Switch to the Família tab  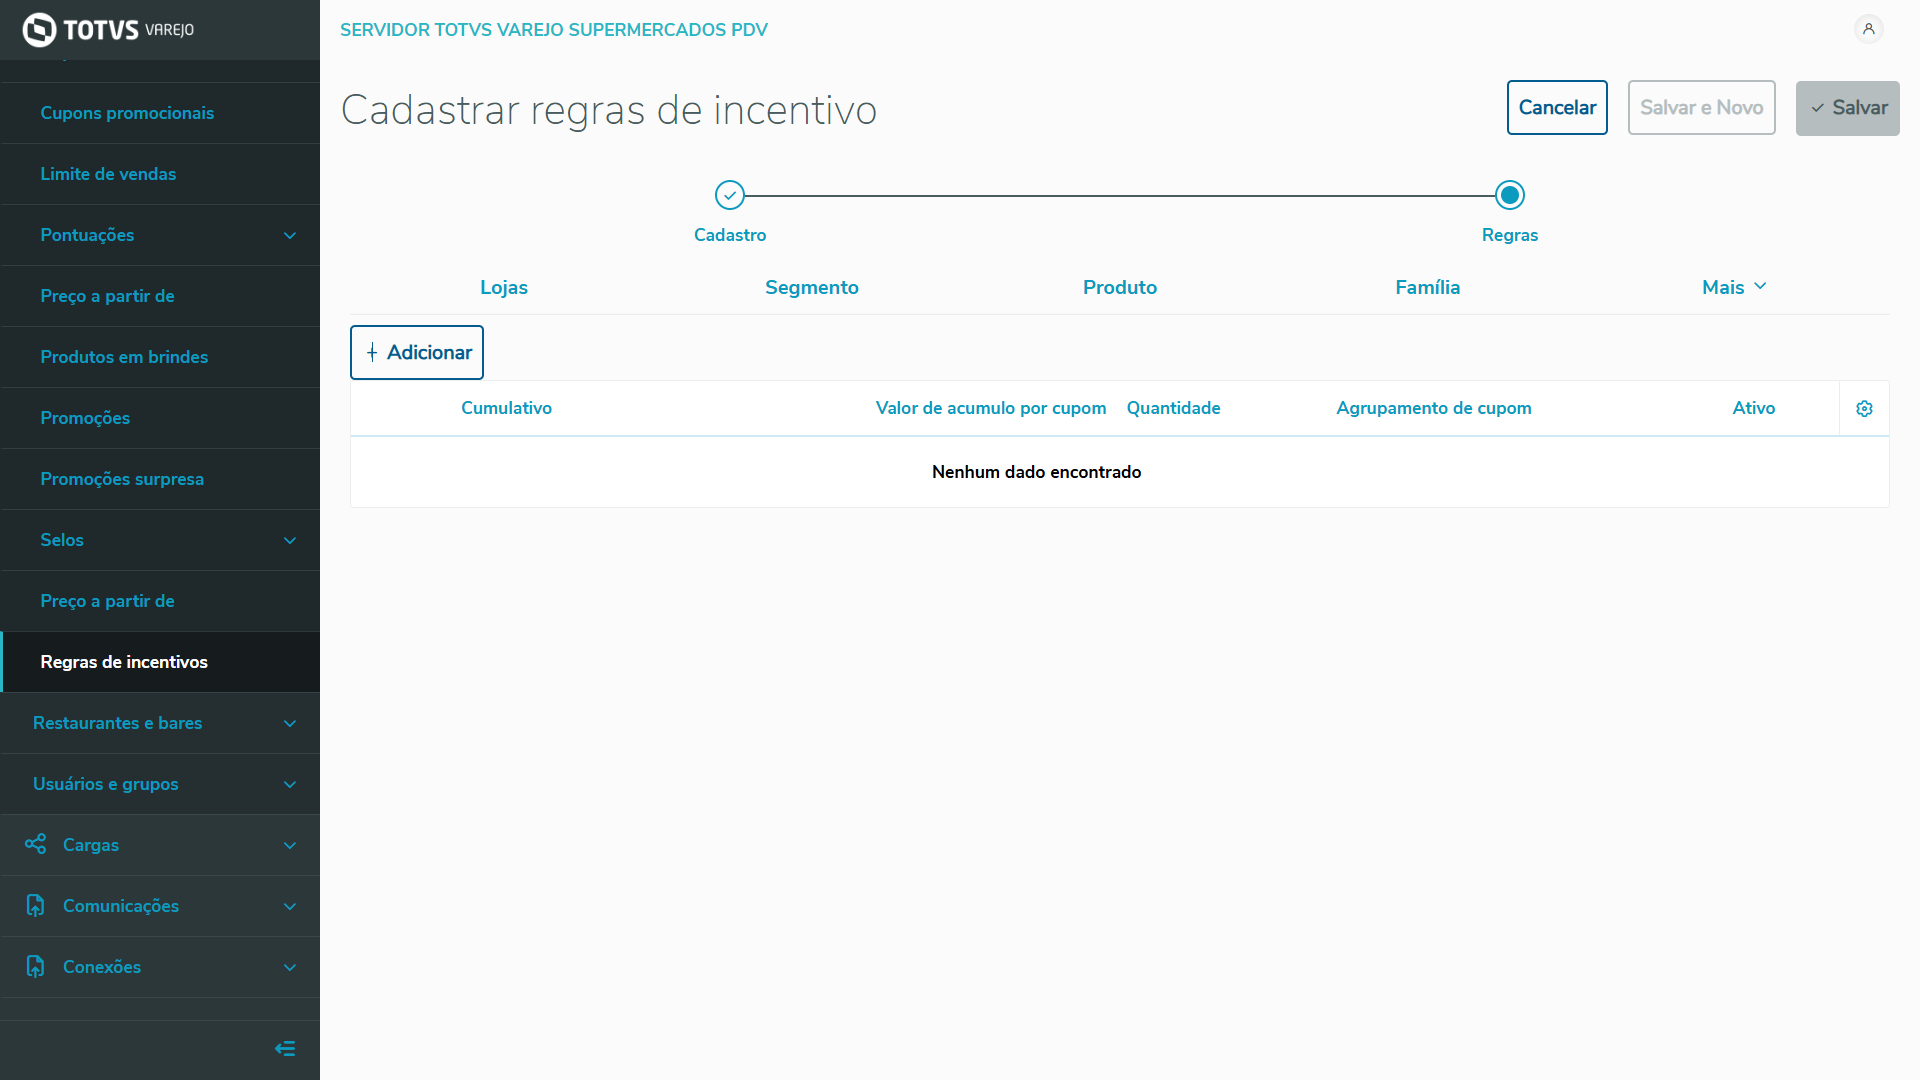[1427, 287]
